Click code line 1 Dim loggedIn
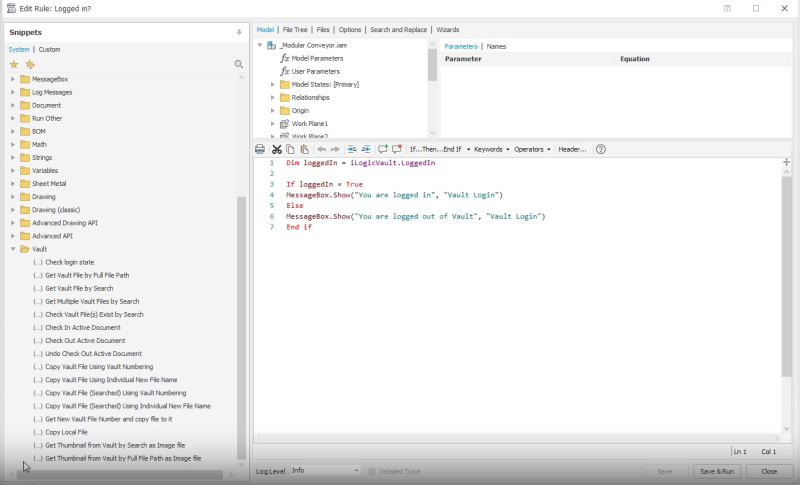The height and width of the screenshot is (485, 800). click(x=360, y=163)
